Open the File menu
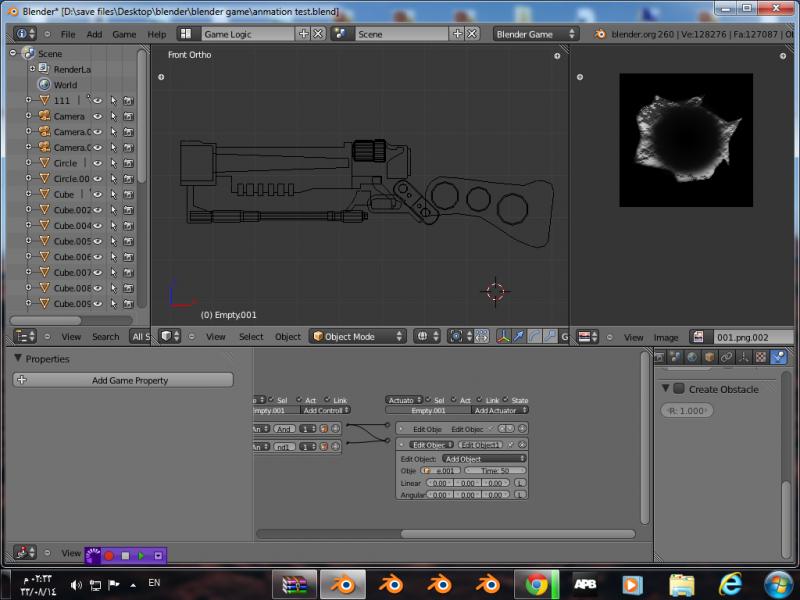Screen dimensions: 800x600 pos(68,34)
